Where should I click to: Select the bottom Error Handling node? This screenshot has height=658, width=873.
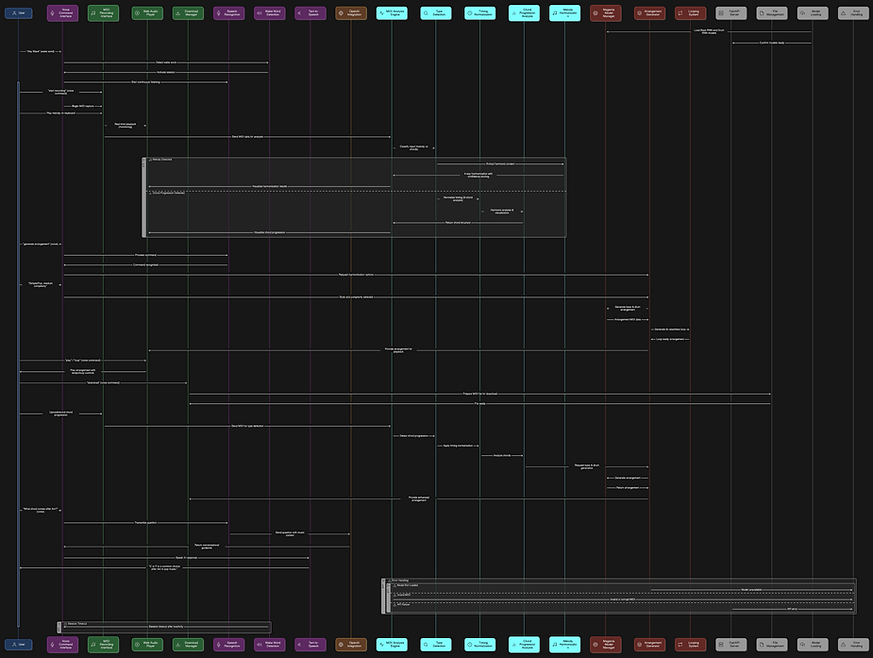[x=854, y=644]
